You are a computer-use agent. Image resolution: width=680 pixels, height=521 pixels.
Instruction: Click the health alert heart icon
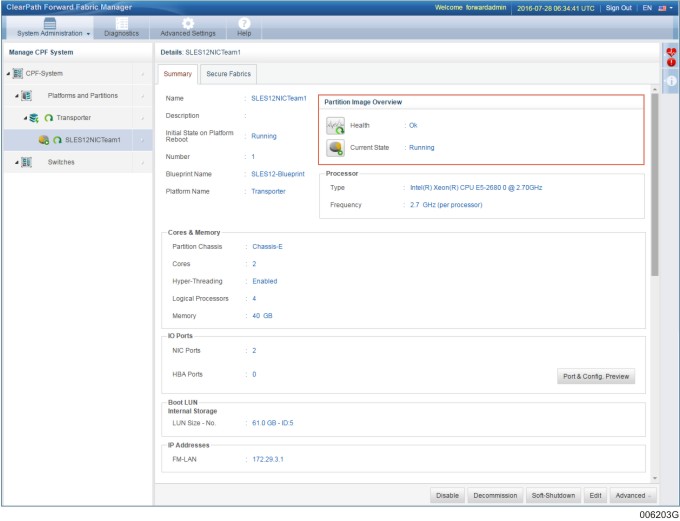(671, 56)
